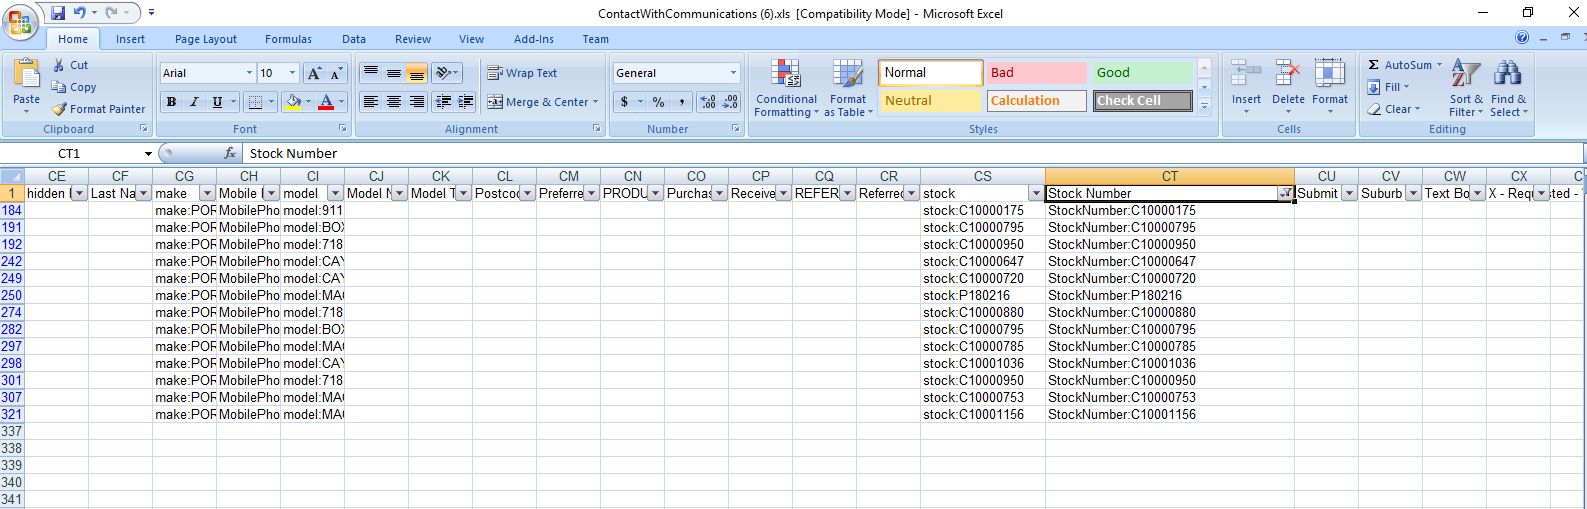Open the General number format dropdown
This screenshot has width=1587, height=509.
coord(733,73)
